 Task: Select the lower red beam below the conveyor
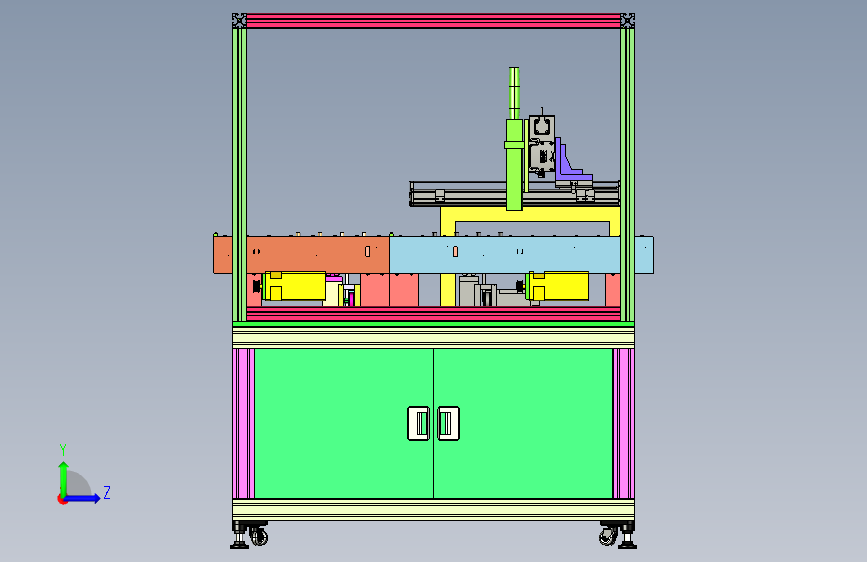(x=434, y=314)
